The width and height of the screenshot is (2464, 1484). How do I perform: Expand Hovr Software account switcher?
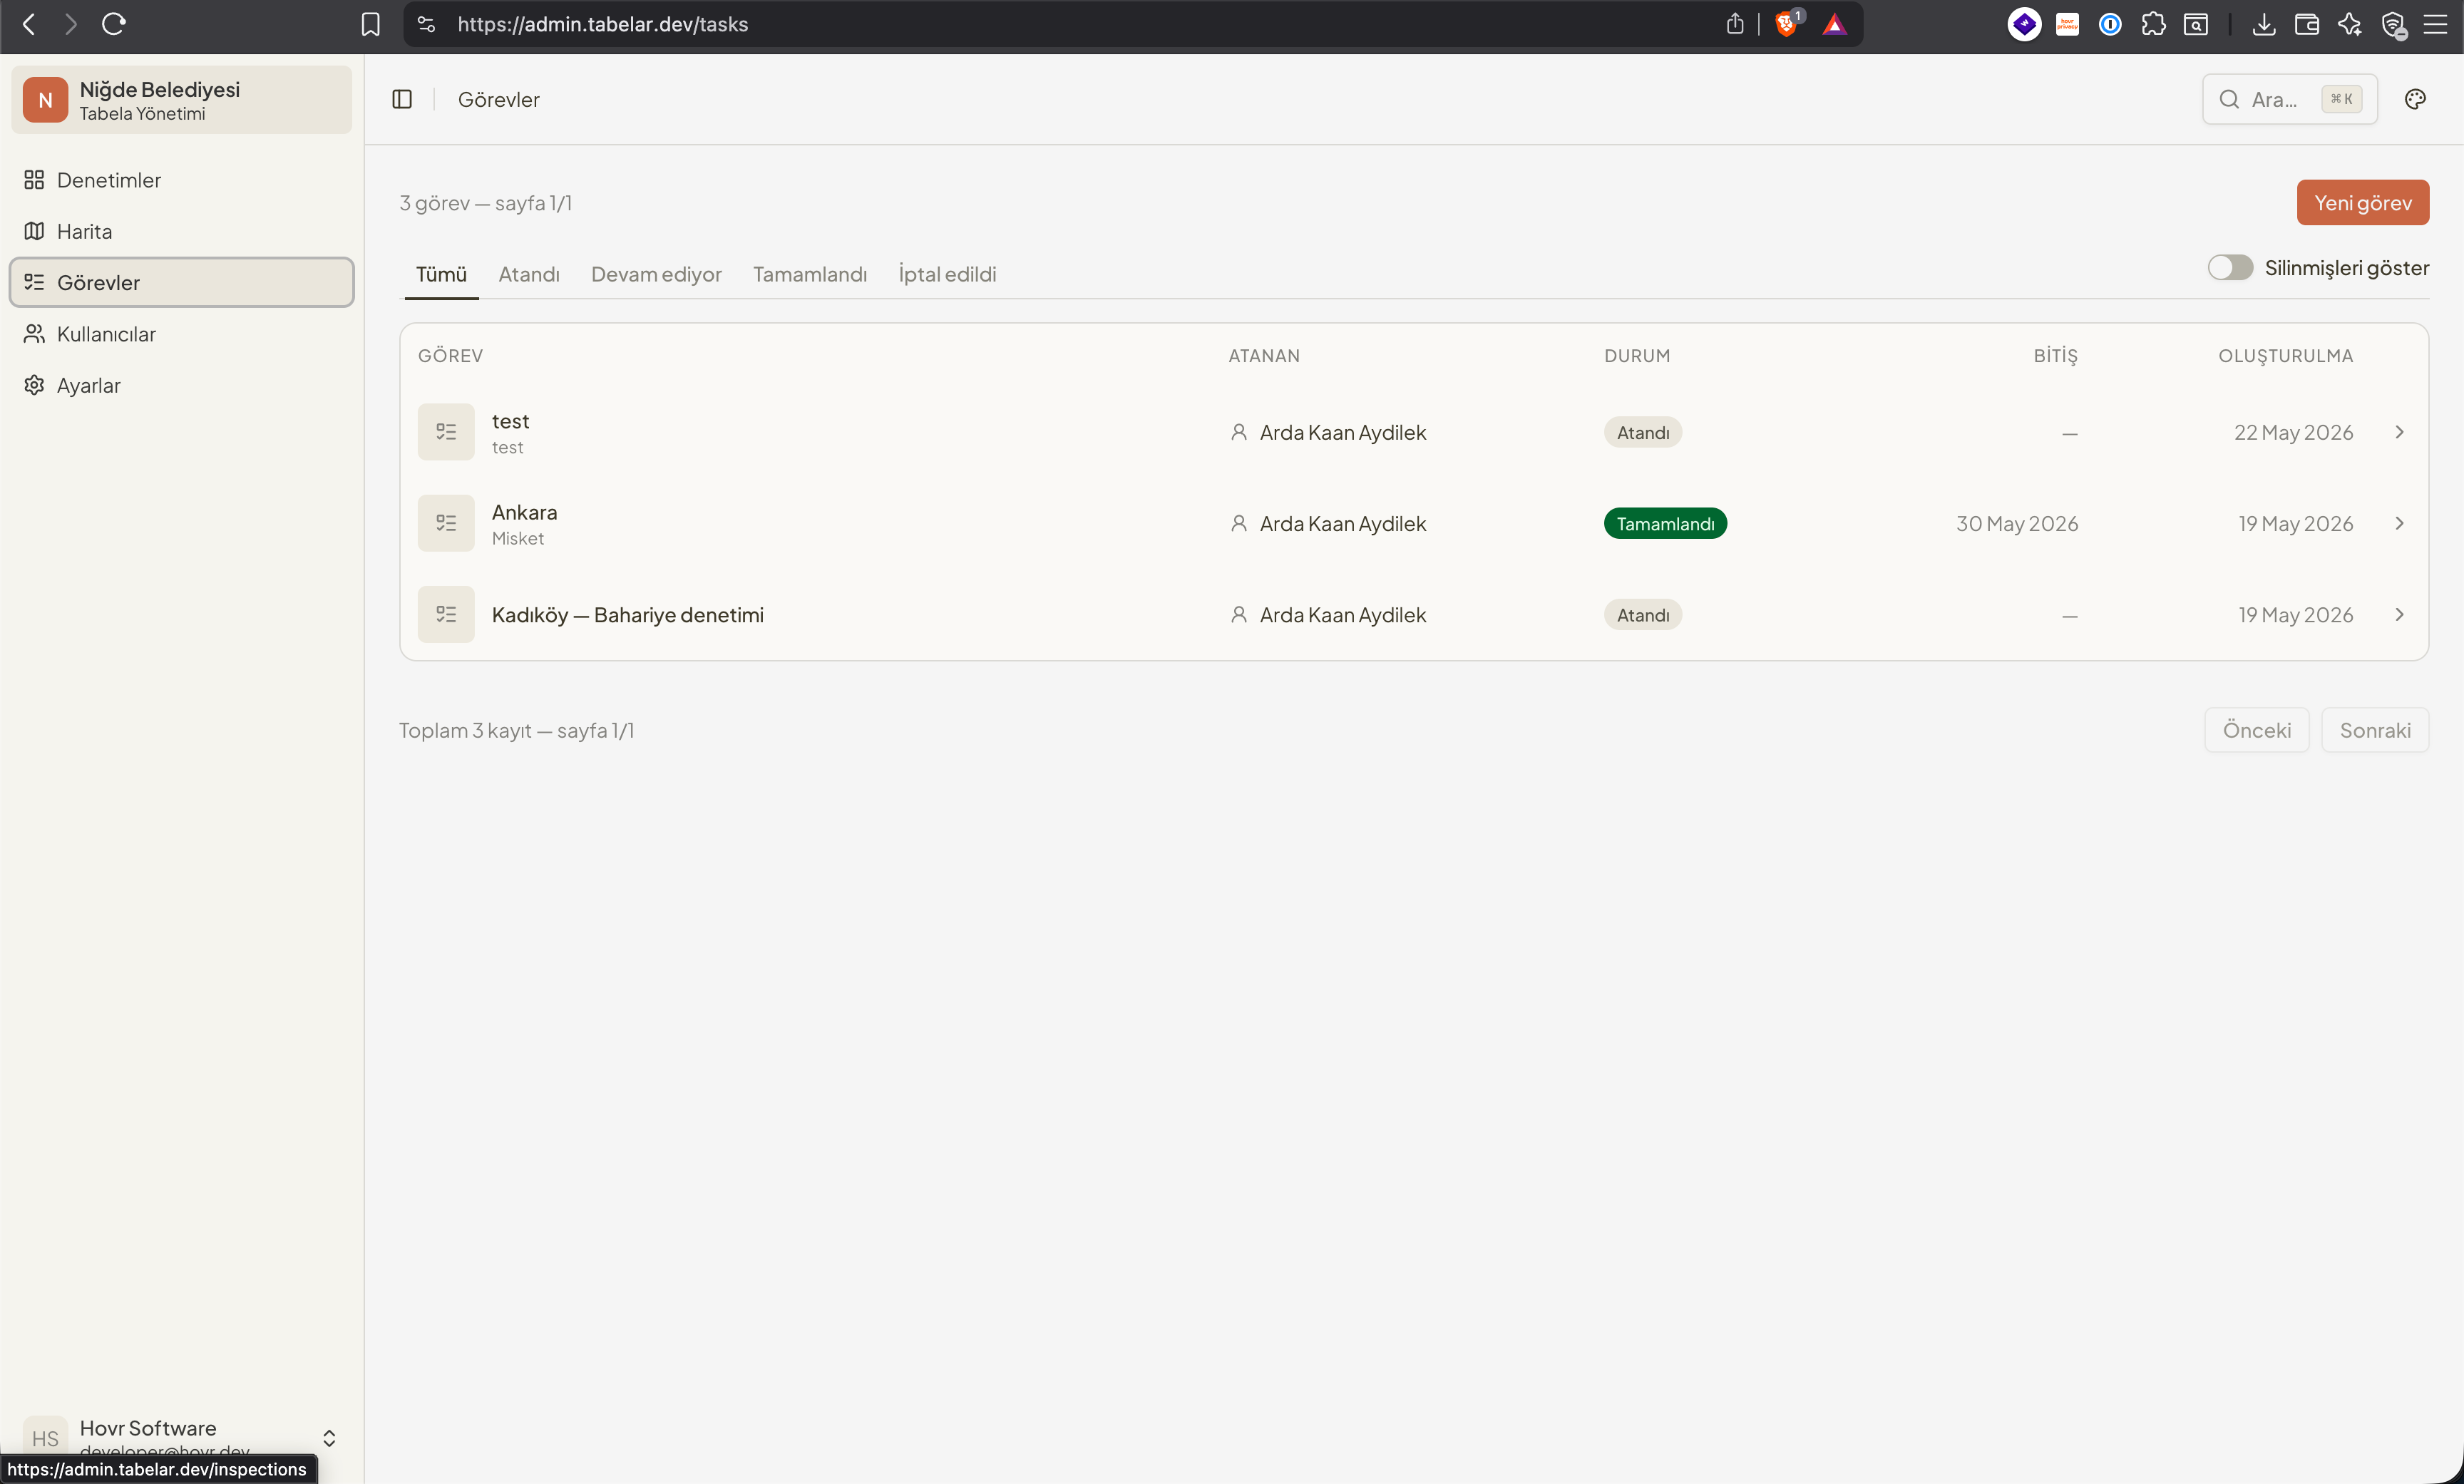click(329, 1438)
